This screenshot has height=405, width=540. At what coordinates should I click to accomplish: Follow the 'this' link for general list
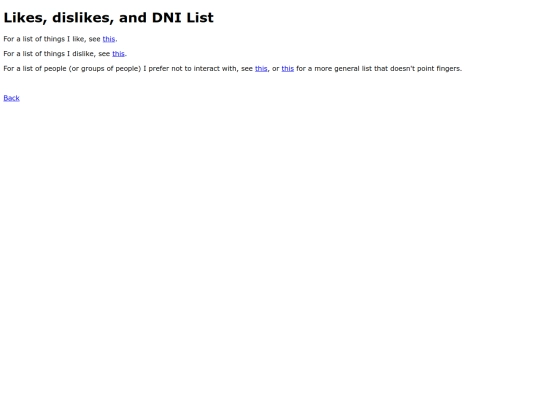288,69
